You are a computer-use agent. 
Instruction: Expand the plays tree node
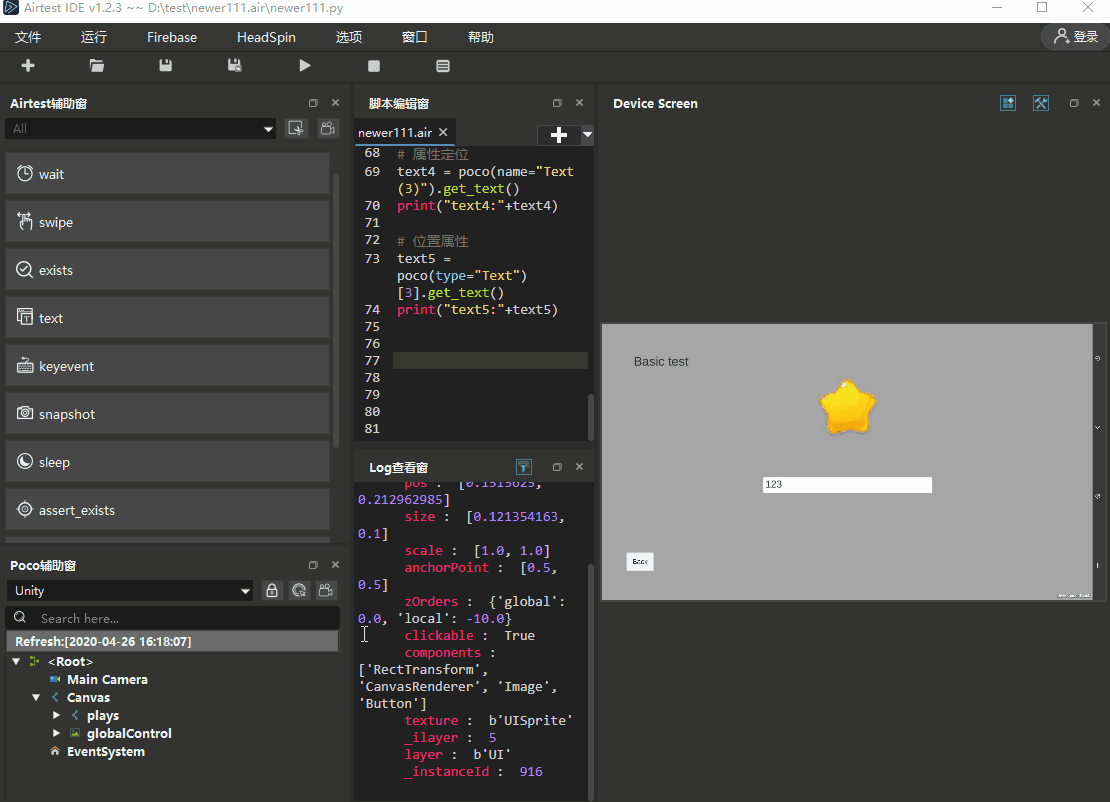tap(57, 716)
